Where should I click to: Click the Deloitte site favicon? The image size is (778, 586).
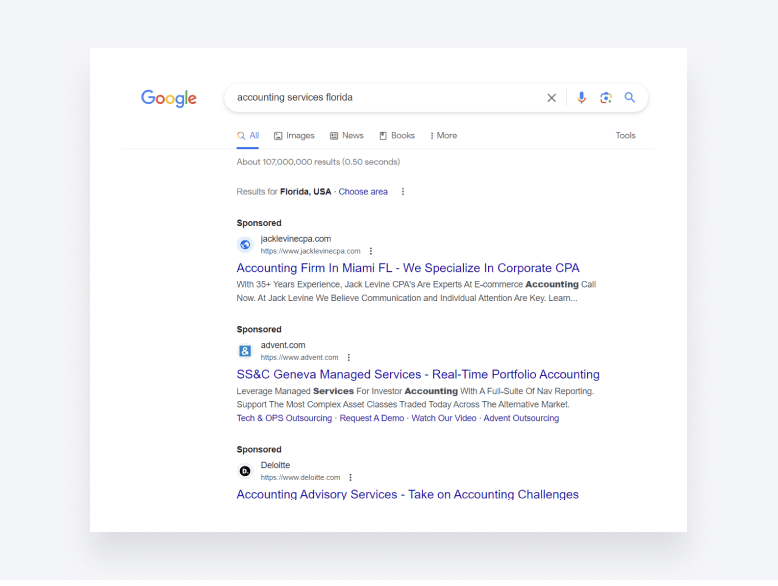pos(245,471)
